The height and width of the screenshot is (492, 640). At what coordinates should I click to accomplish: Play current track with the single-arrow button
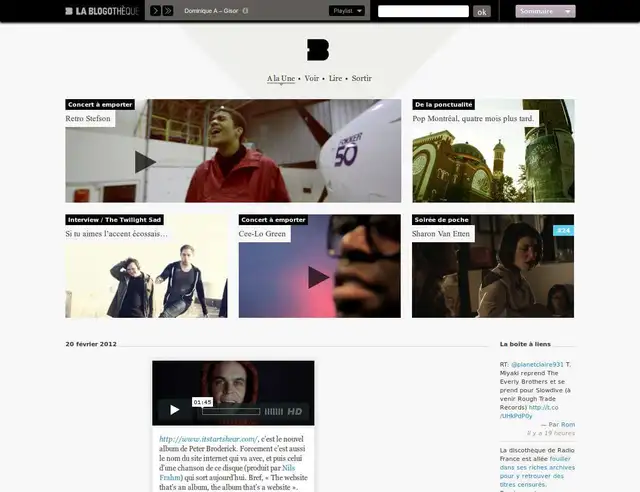coord(155,11)
